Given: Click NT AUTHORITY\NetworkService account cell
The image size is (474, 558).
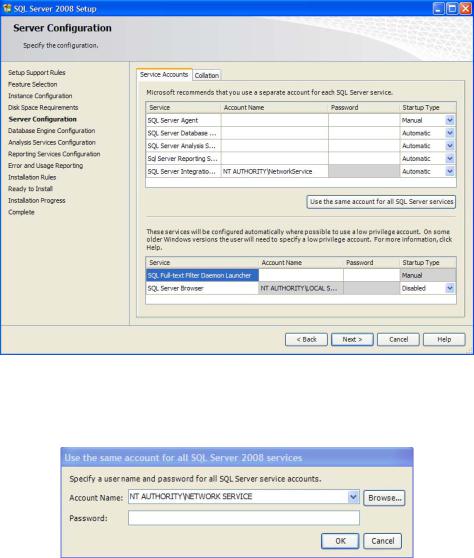Looking at the screenshot, I should [274, 172].
